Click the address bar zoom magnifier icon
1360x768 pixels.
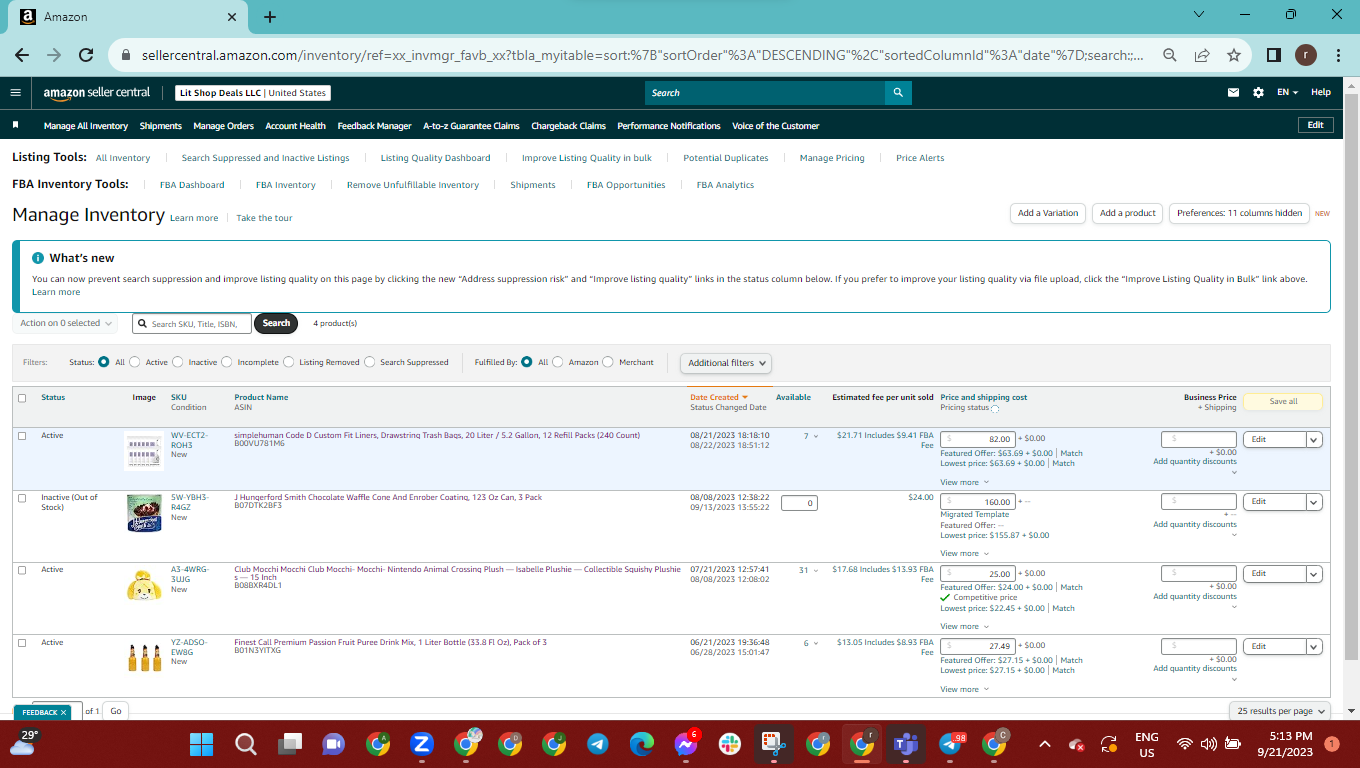[1169, 55]
